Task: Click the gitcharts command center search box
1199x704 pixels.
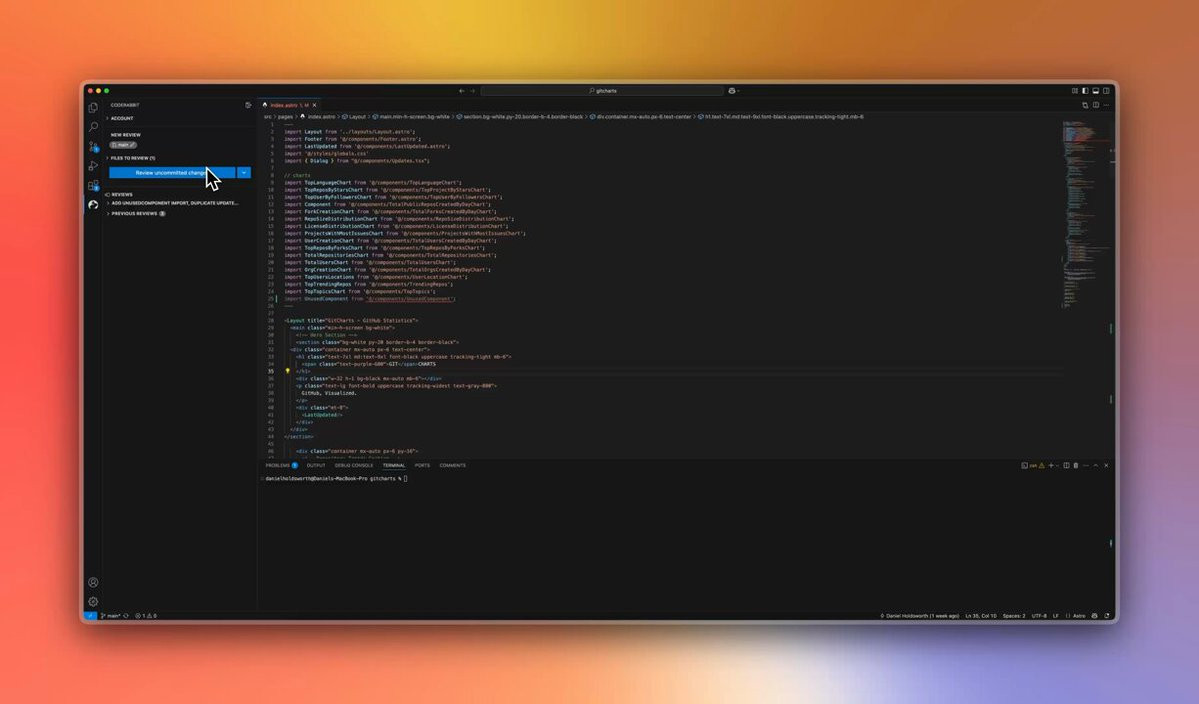Action: point(603,90)
